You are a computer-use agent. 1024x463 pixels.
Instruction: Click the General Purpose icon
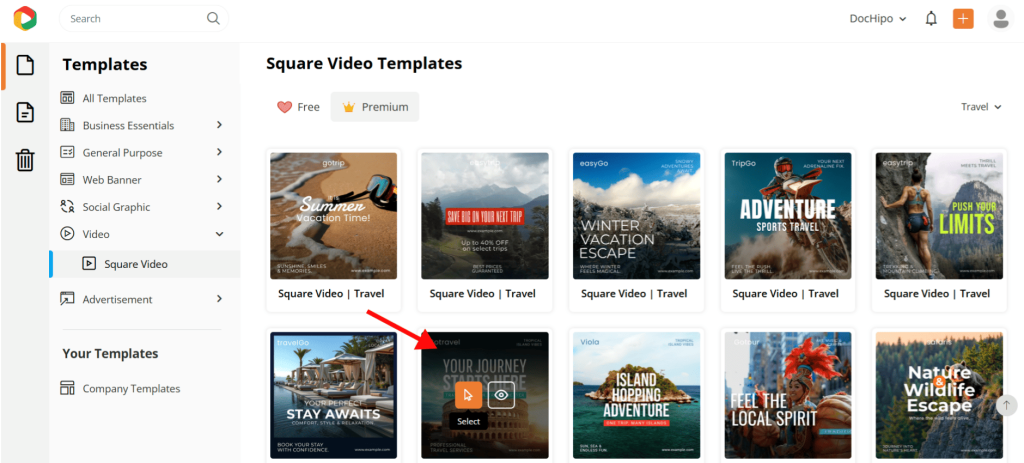coord(67,152)
